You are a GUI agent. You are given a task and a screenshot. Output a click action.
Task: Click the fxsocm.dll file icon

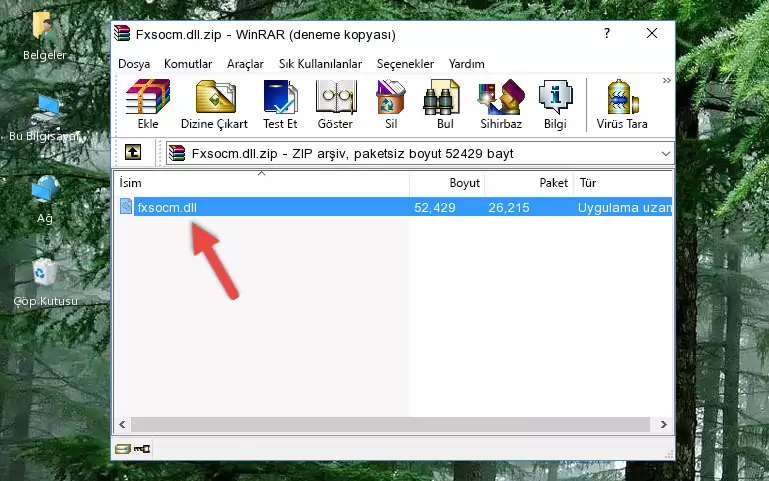[126, 207]
